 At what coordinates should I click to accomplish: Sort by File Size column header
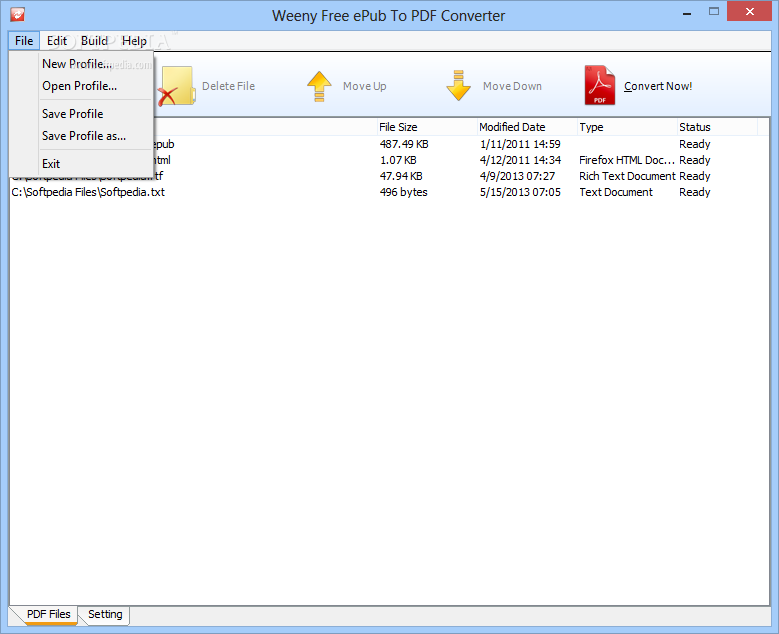427,127
